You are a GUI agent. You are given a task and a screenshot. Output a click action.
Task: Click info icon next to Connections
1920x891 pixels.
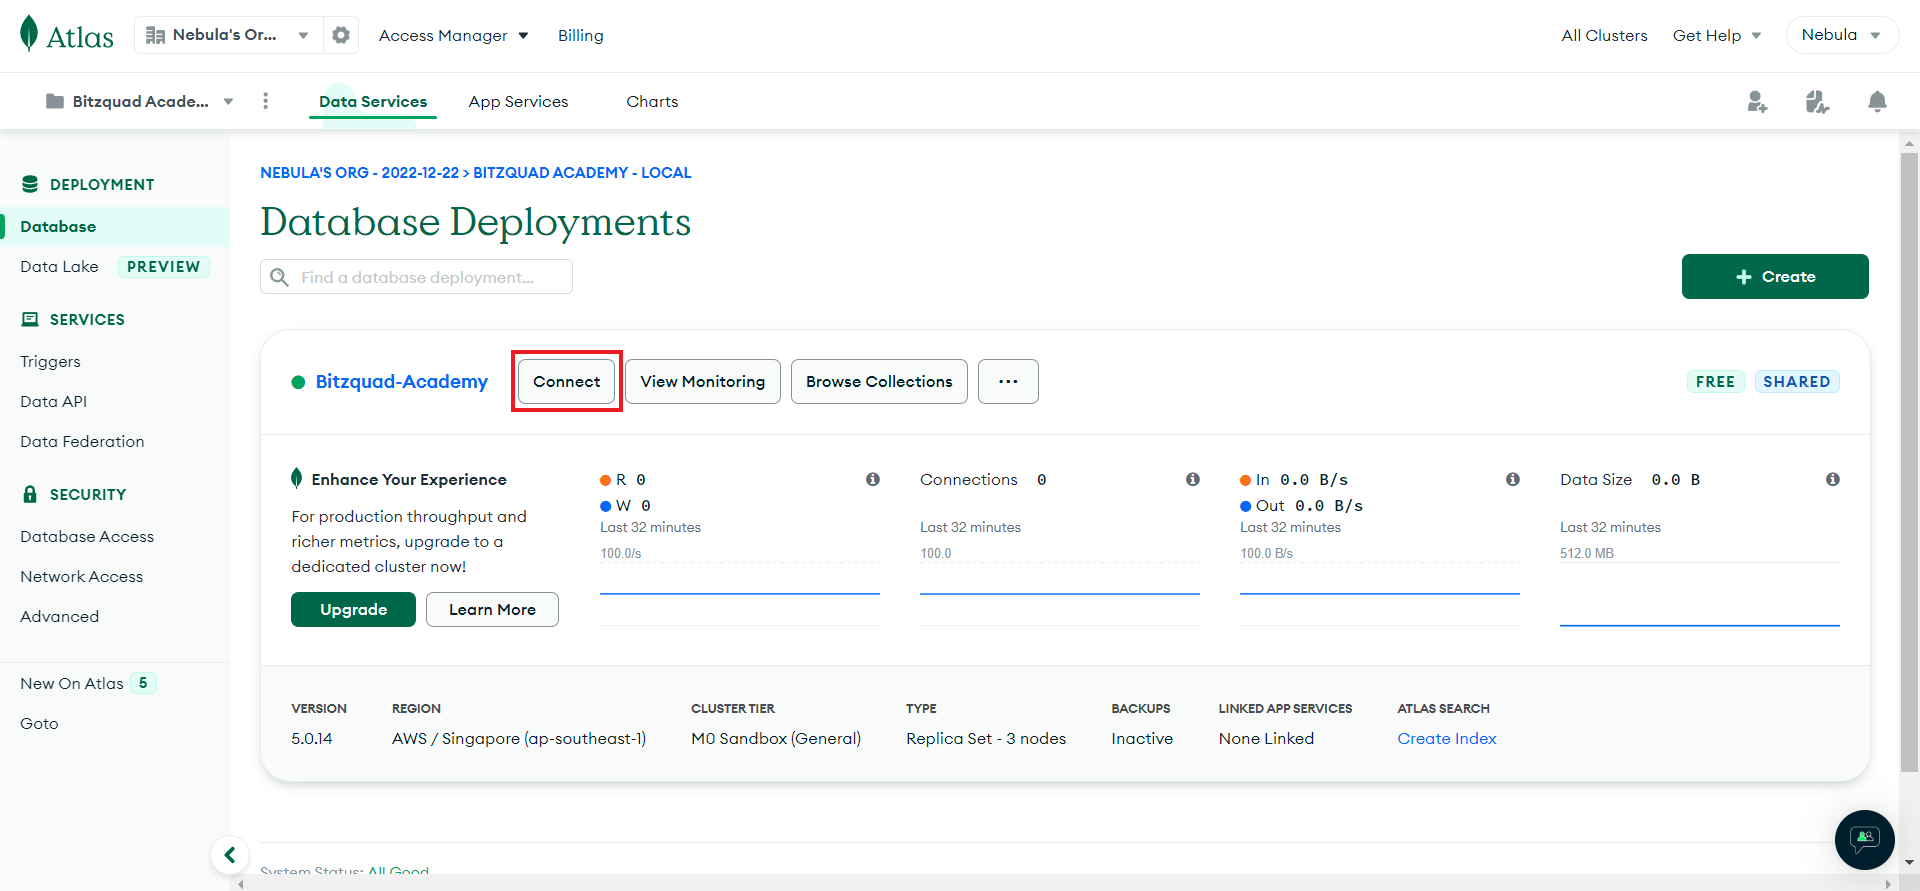click(1193, 479)
